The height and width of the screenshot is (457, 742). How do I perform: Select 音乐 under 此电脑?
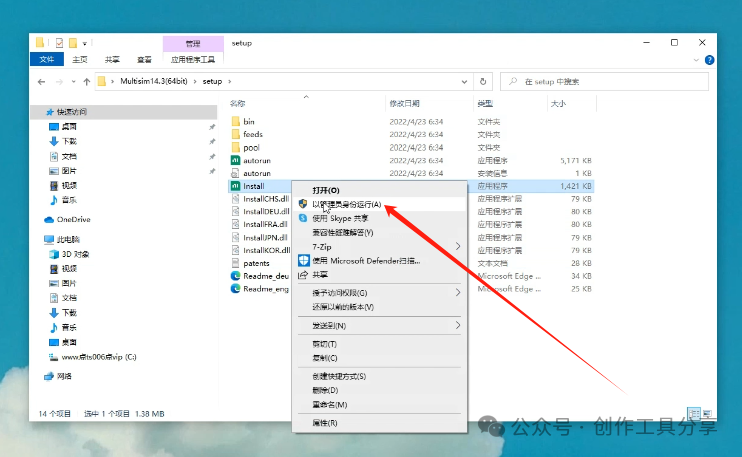click(x=69, y=327)
